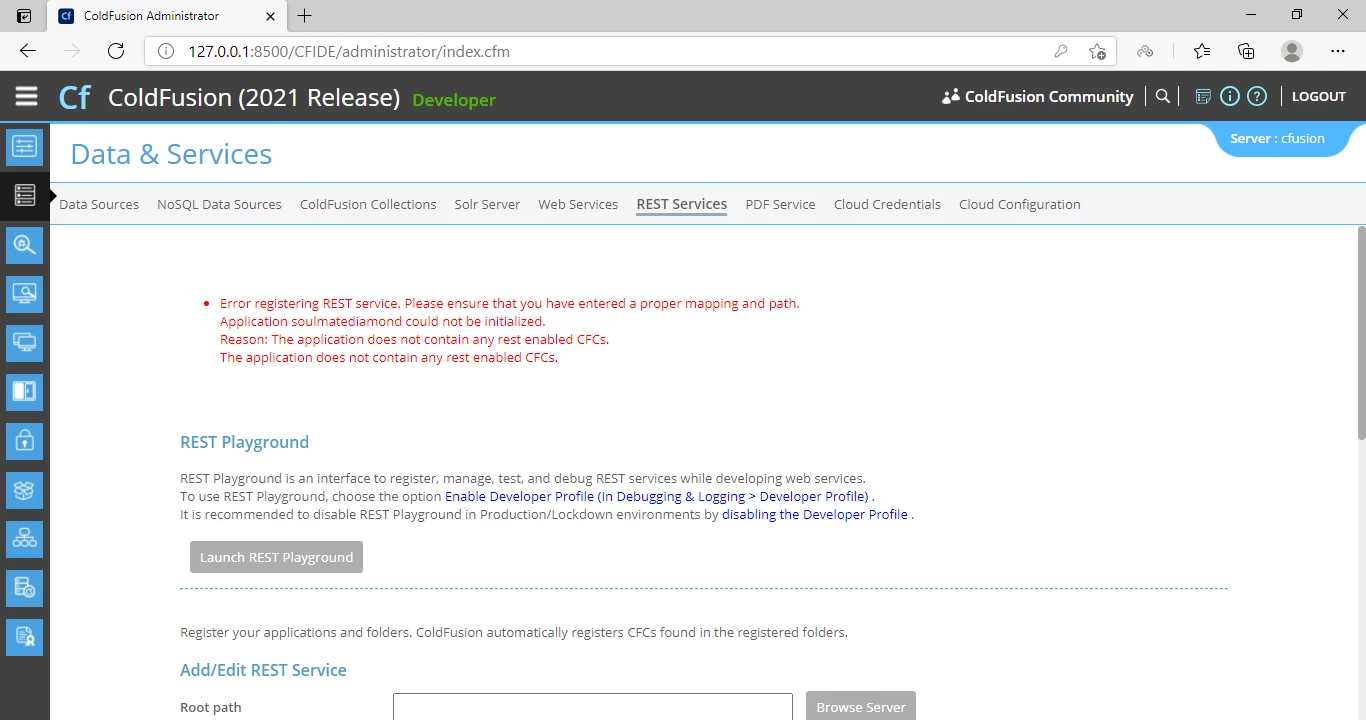Open the Solr Server tab
Image resolution: width=1366 pixels, height=720 pixels.
point(487,204)
